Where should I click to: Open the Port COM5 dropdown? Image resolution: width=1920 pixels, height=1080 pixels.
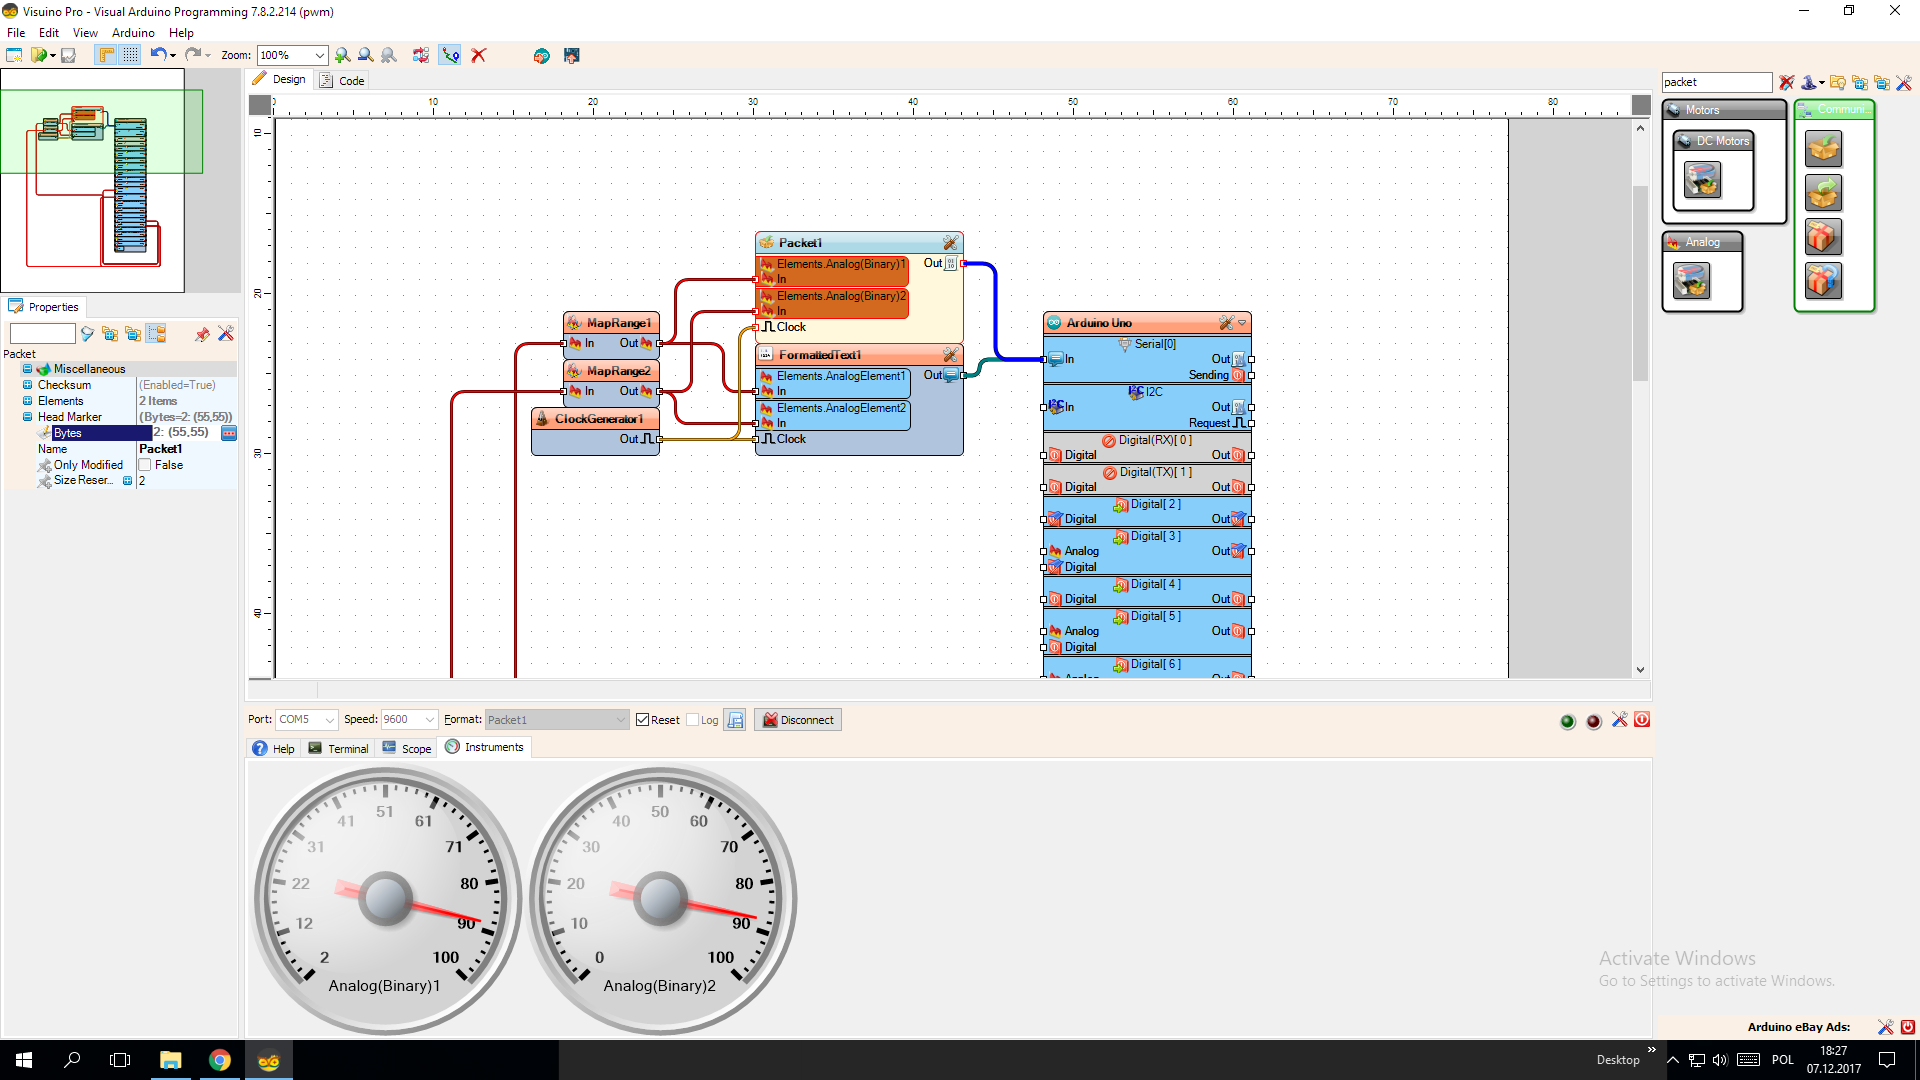pyautogui.click(x=307, y=719)
